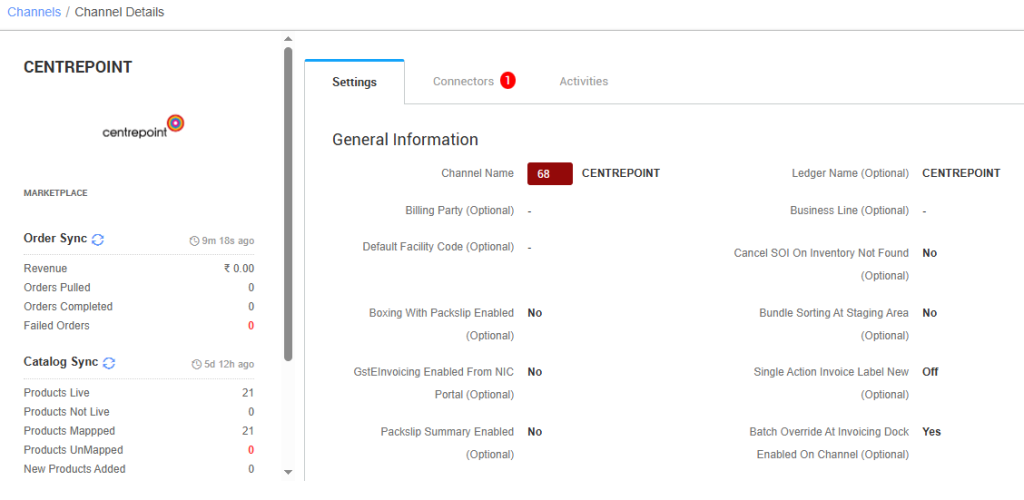1024x500 pixels.
Task: Click the red channel code swatch 68
Action: point(550,174)
